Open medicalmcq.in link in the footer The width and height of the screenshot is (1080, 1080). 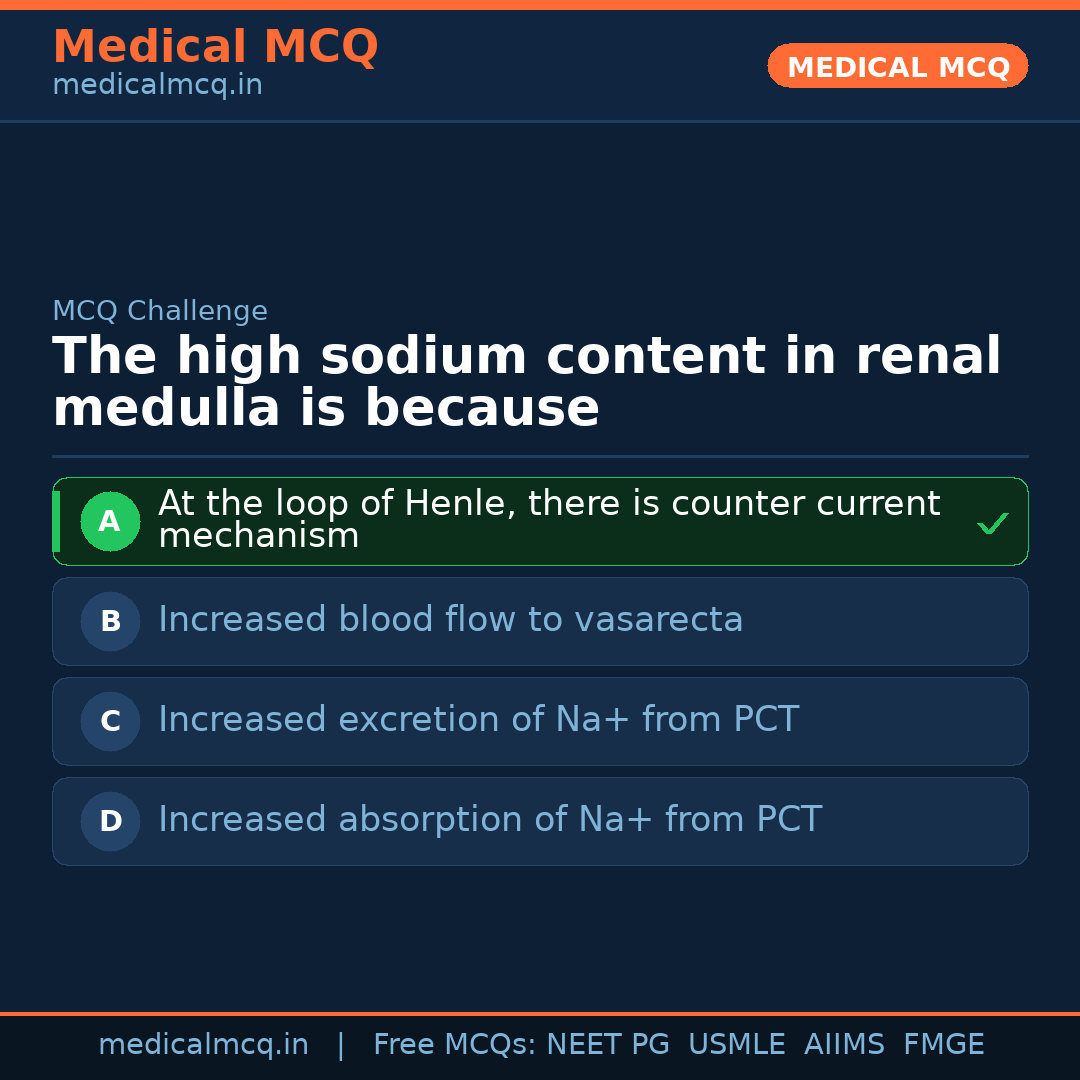(x=203, y=1045)
